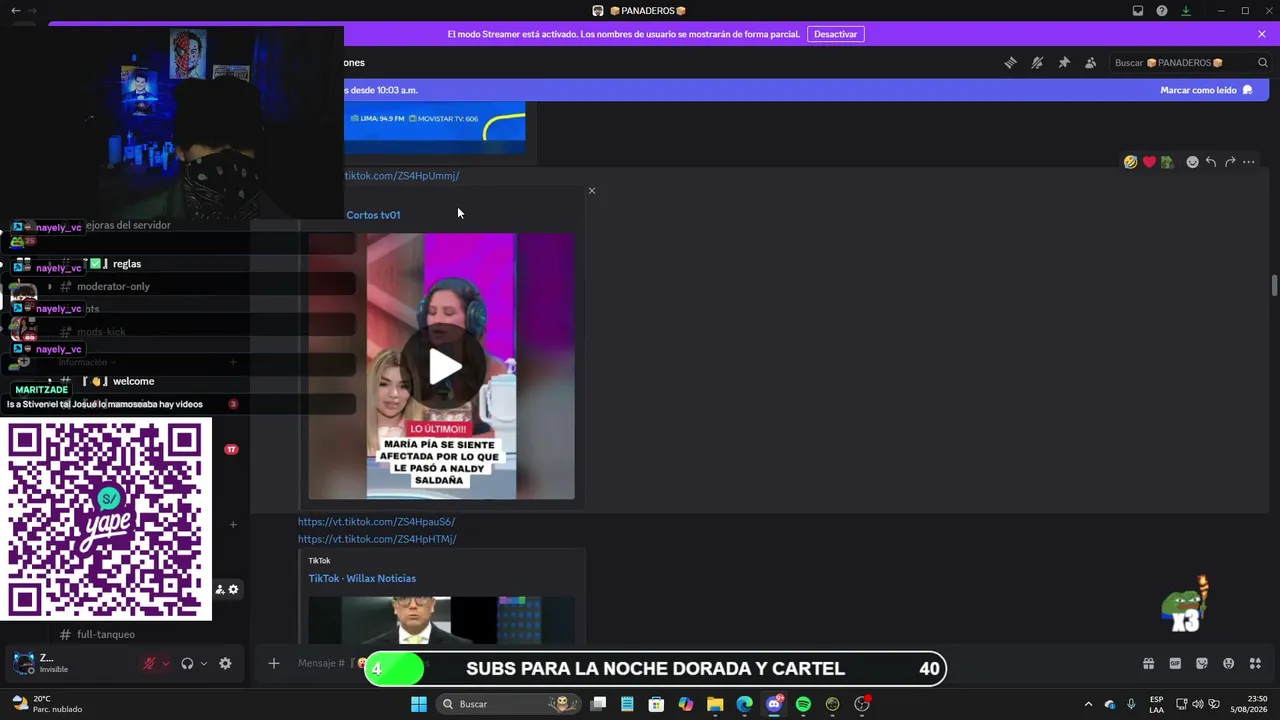Open the Windows Start menu
The height and width of the screenshot is (720, 1280).
(419, 704)
